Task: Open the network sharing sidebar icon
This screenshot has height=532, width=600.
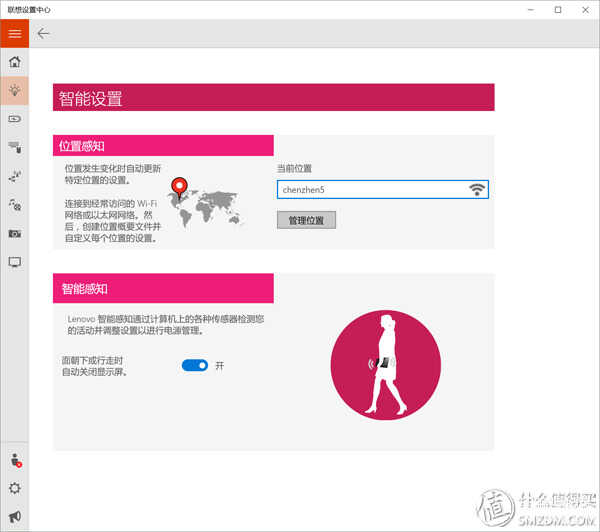Action: click(x=15, y=176)
